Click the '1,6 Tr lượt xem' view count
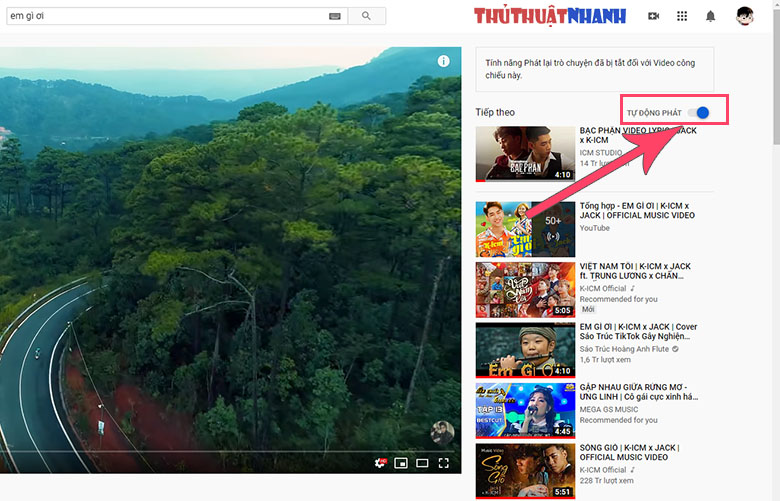The height and width of the screenshot is (501, 780). coord(605,360)
